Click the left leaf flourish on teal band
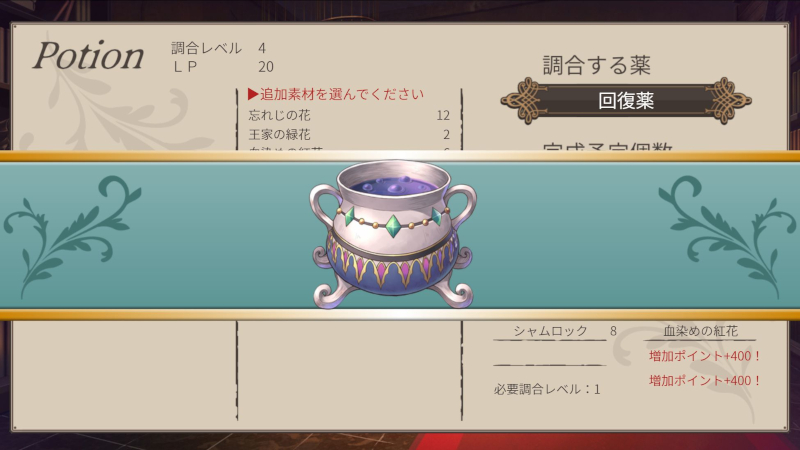The width and height of the screenshot is (800, 450). click(x=71, y=236)
